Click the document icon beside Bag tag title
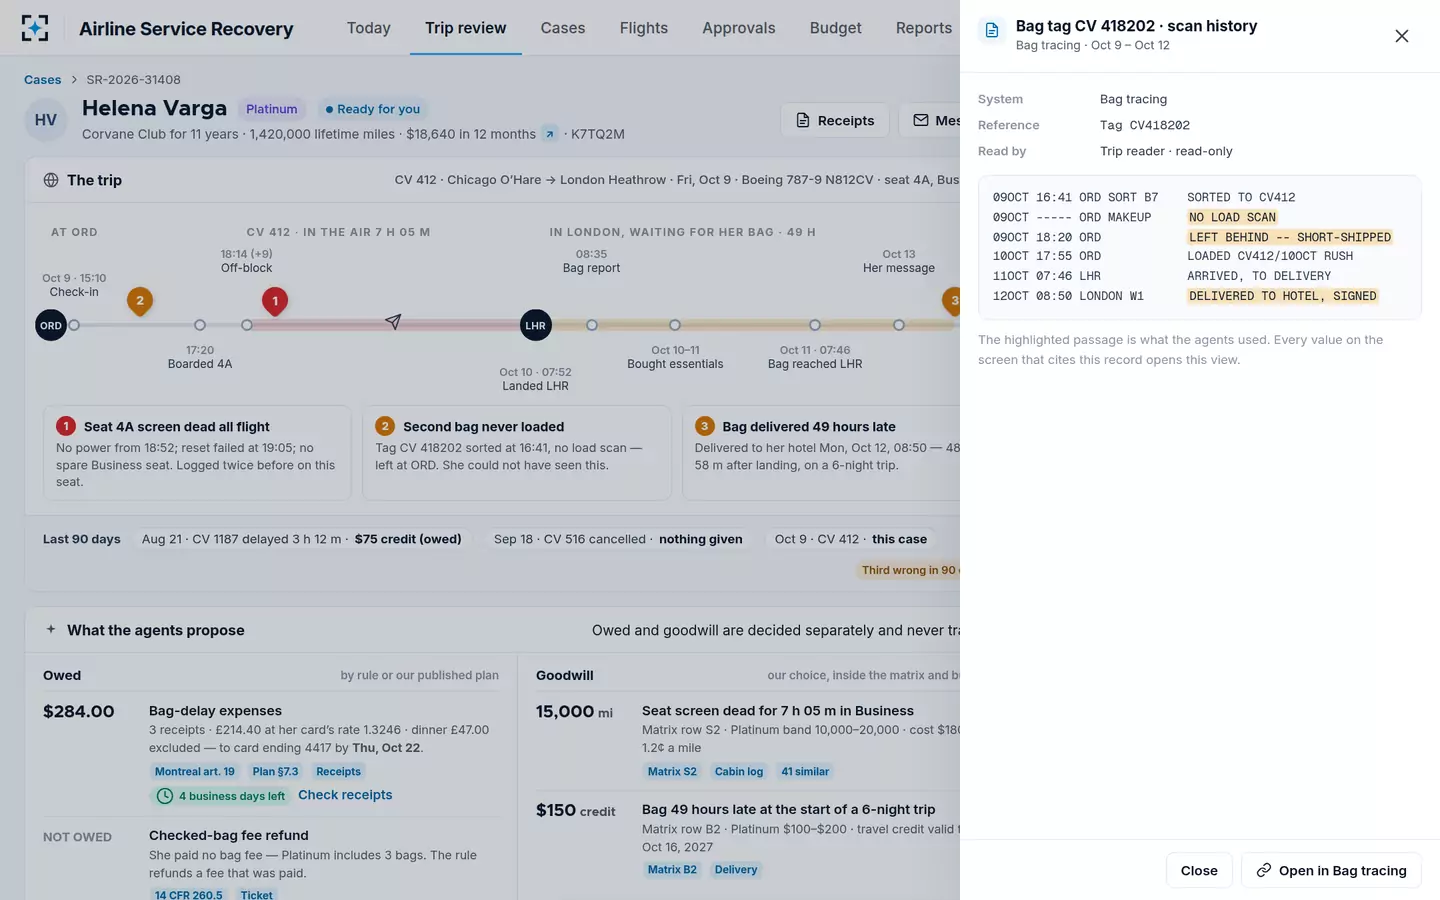Screen dimensions: 1440x900 (x=991, y=30)
